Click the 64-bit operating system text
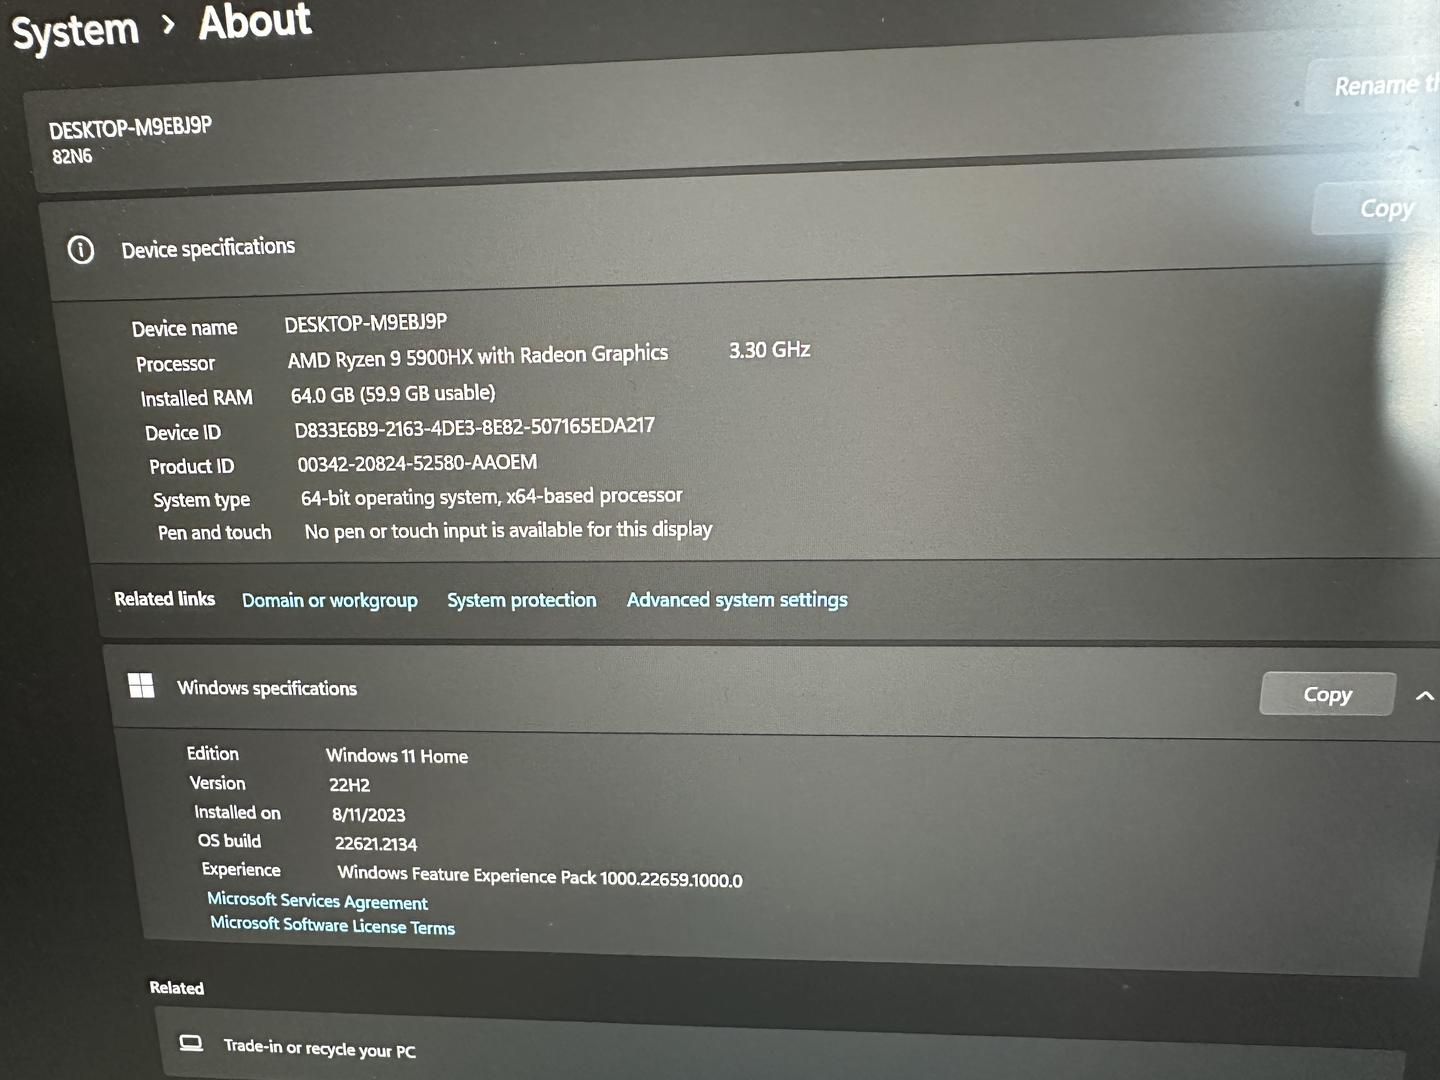Viewport: 1440px width, 1080px height. (x=492, y=496)
